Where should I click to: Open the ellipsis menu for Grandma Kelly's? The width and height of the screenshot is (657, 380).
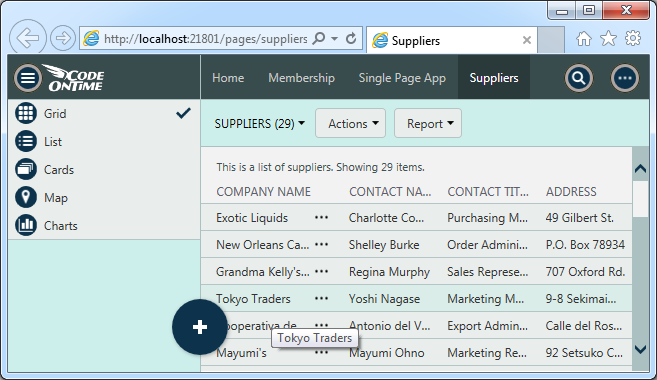[321, 271]
